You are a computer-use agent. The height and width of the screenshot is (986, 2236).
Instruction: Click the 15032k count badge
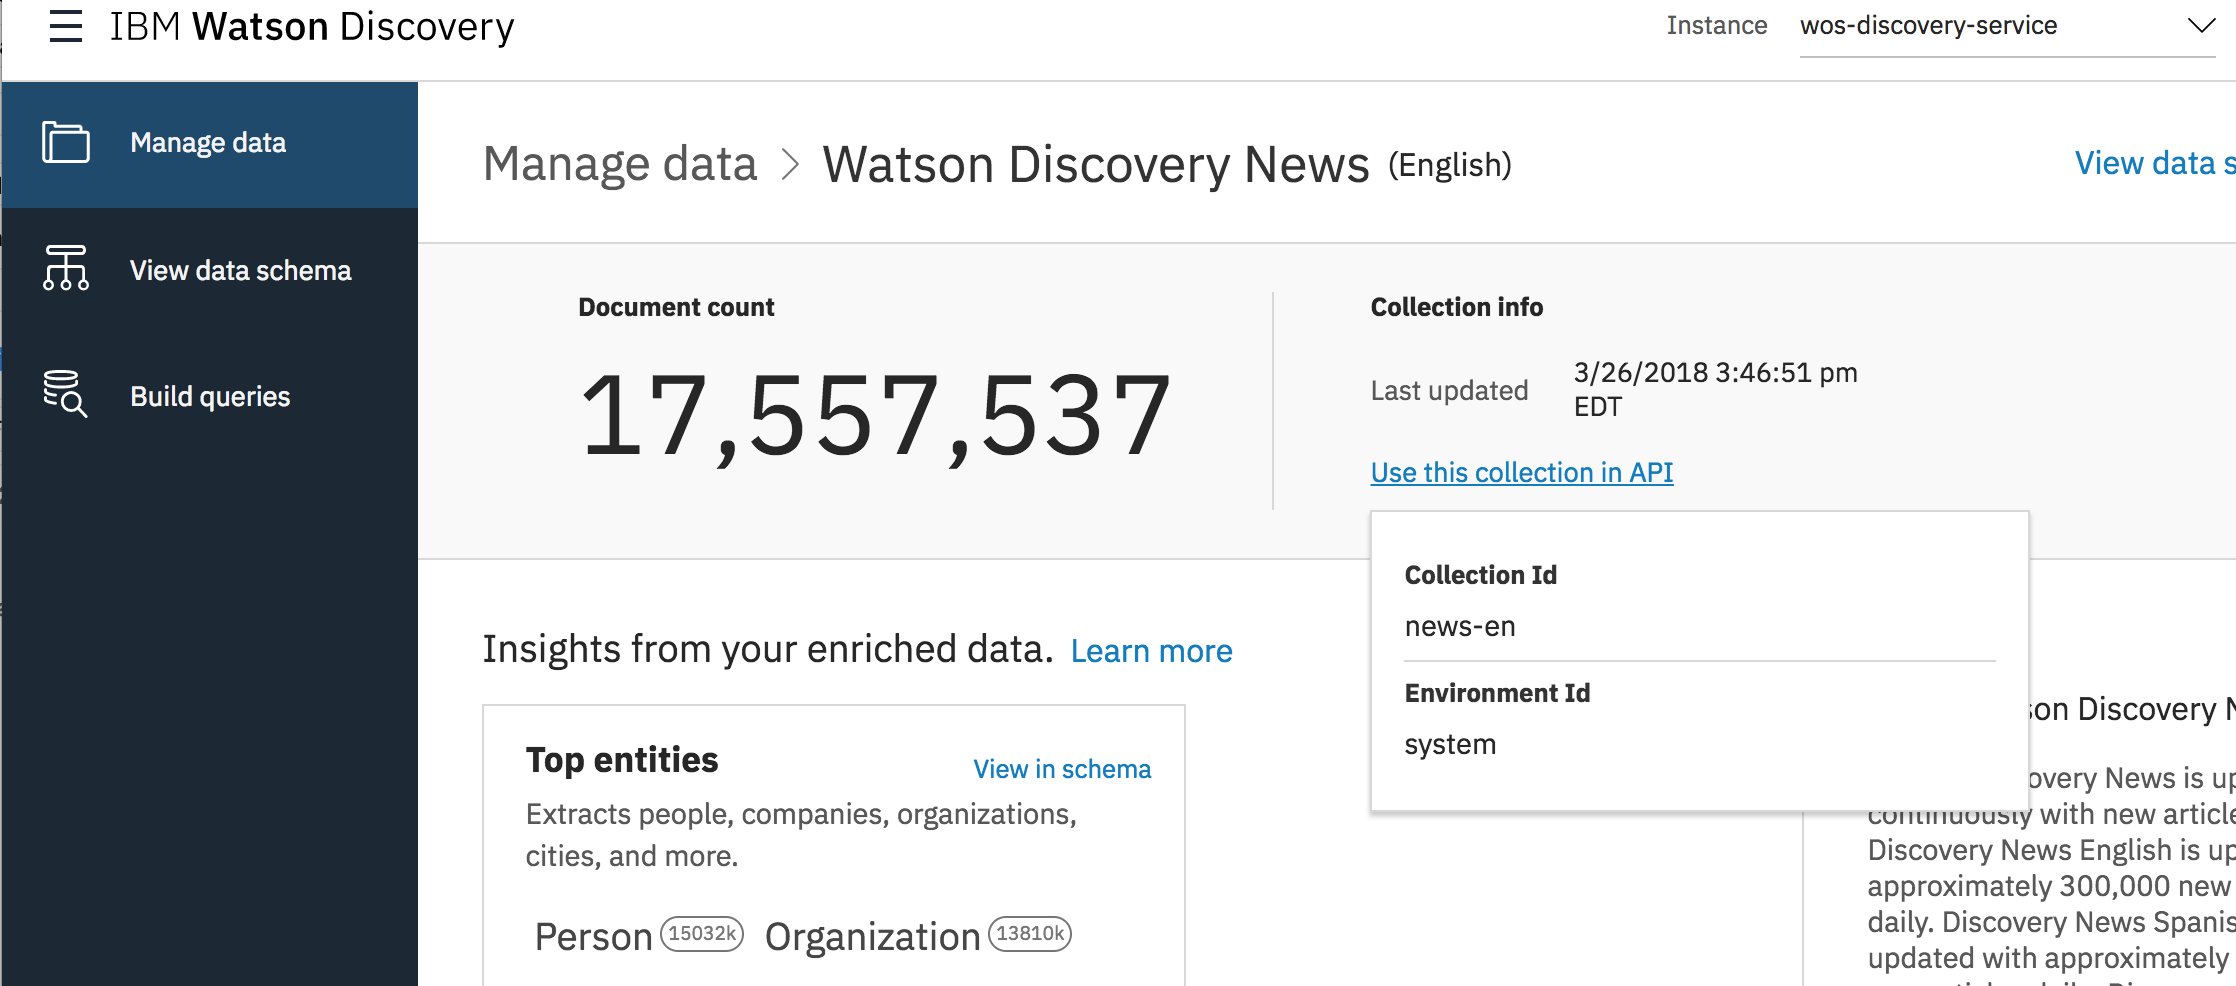tap(702, 934)
